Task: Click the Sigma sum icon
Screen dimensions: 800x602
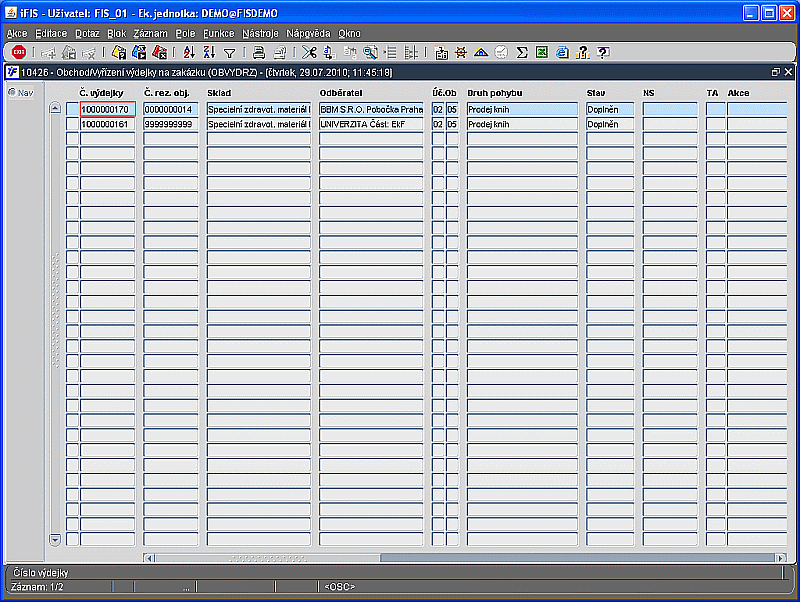Action: 521,52
